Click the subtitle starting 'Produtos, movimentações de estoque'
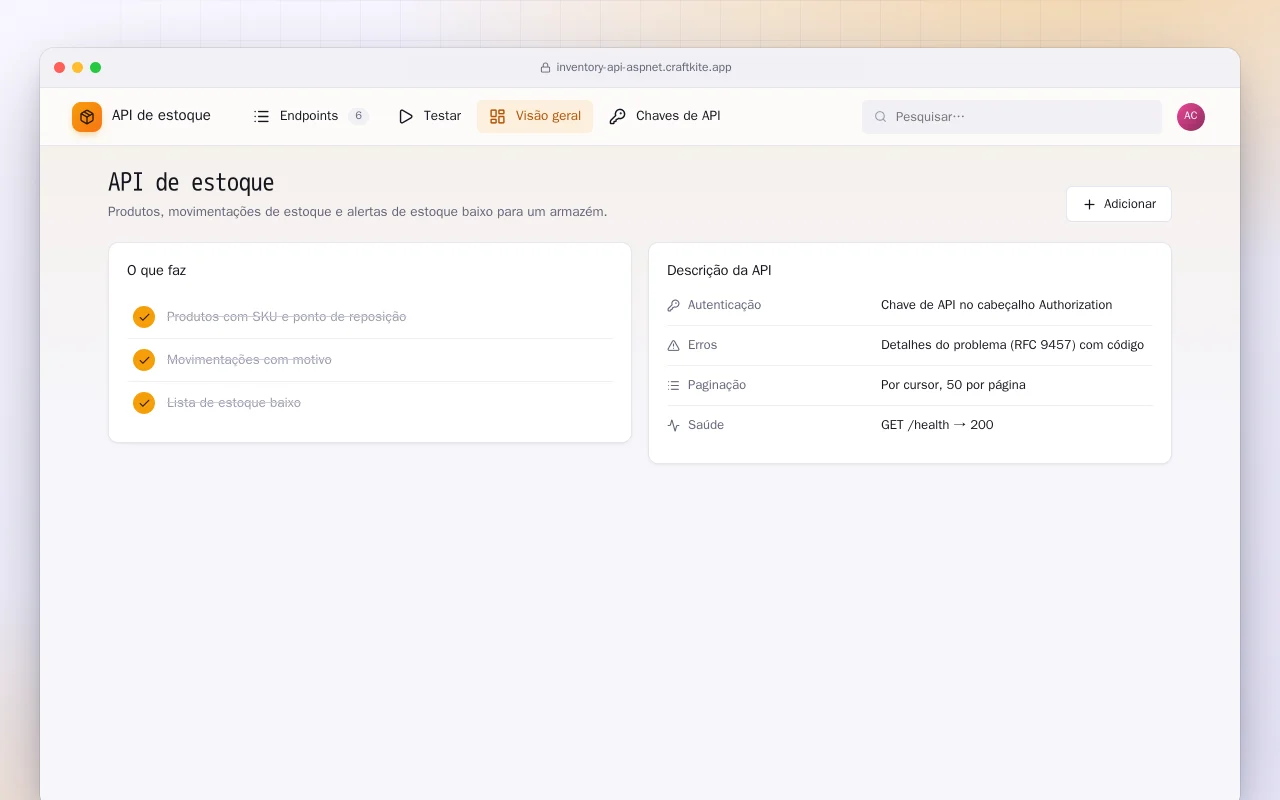Screen dimensions: 1280x800 (x=357, y=212)
